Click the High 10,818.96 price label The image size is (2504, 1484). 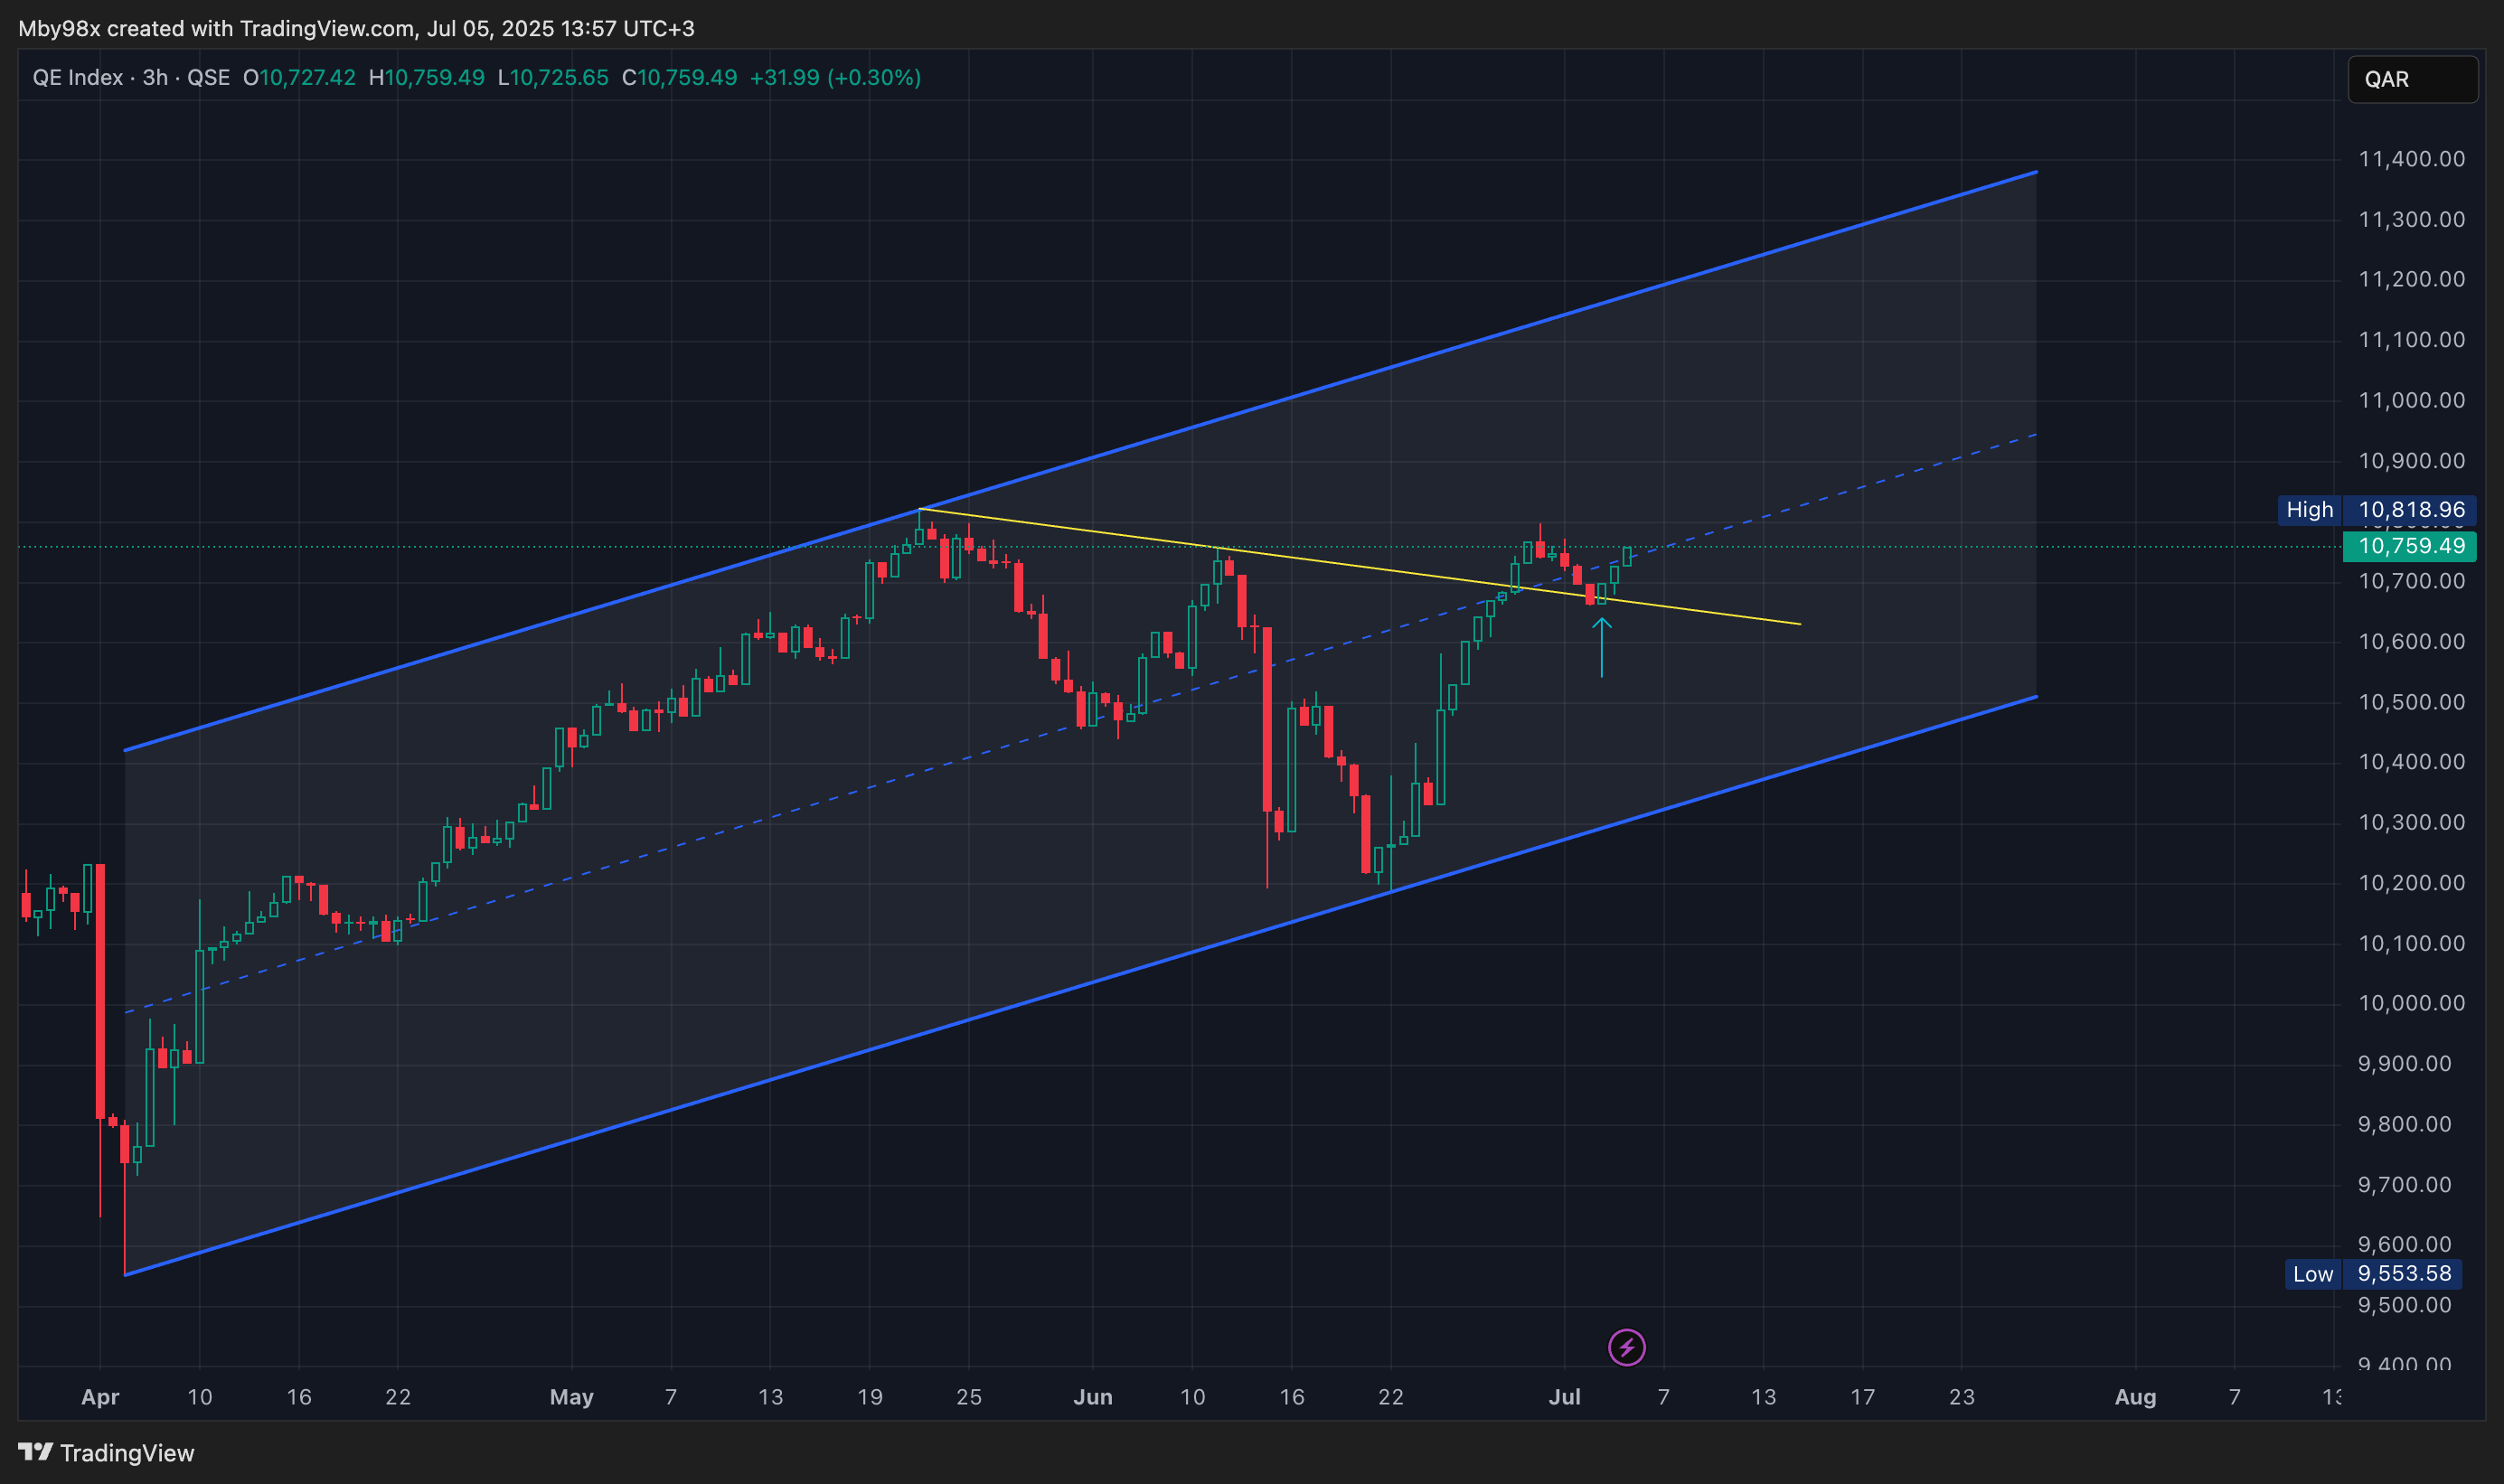(2376, 510)
